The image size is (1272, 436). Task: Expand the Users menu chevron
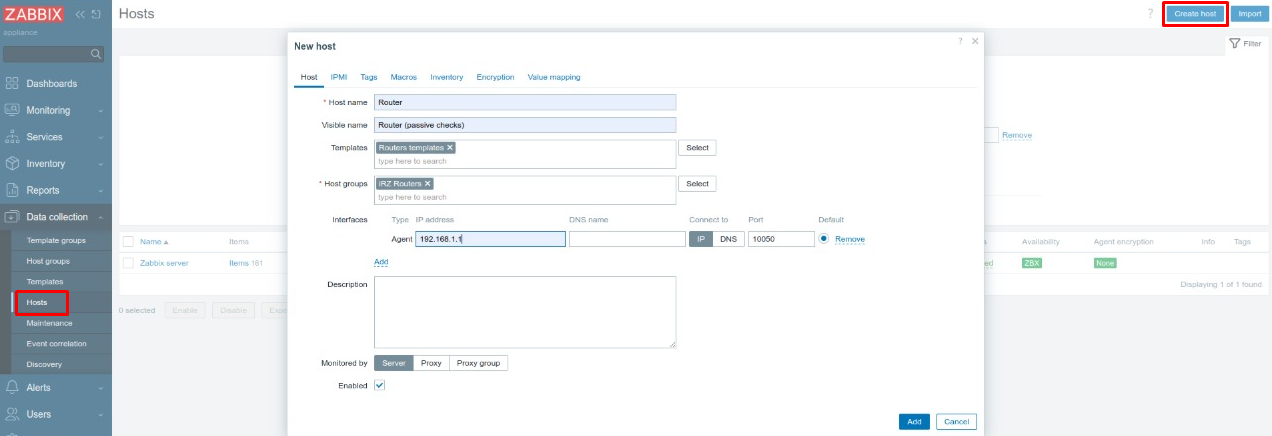(x=101, y=414)
